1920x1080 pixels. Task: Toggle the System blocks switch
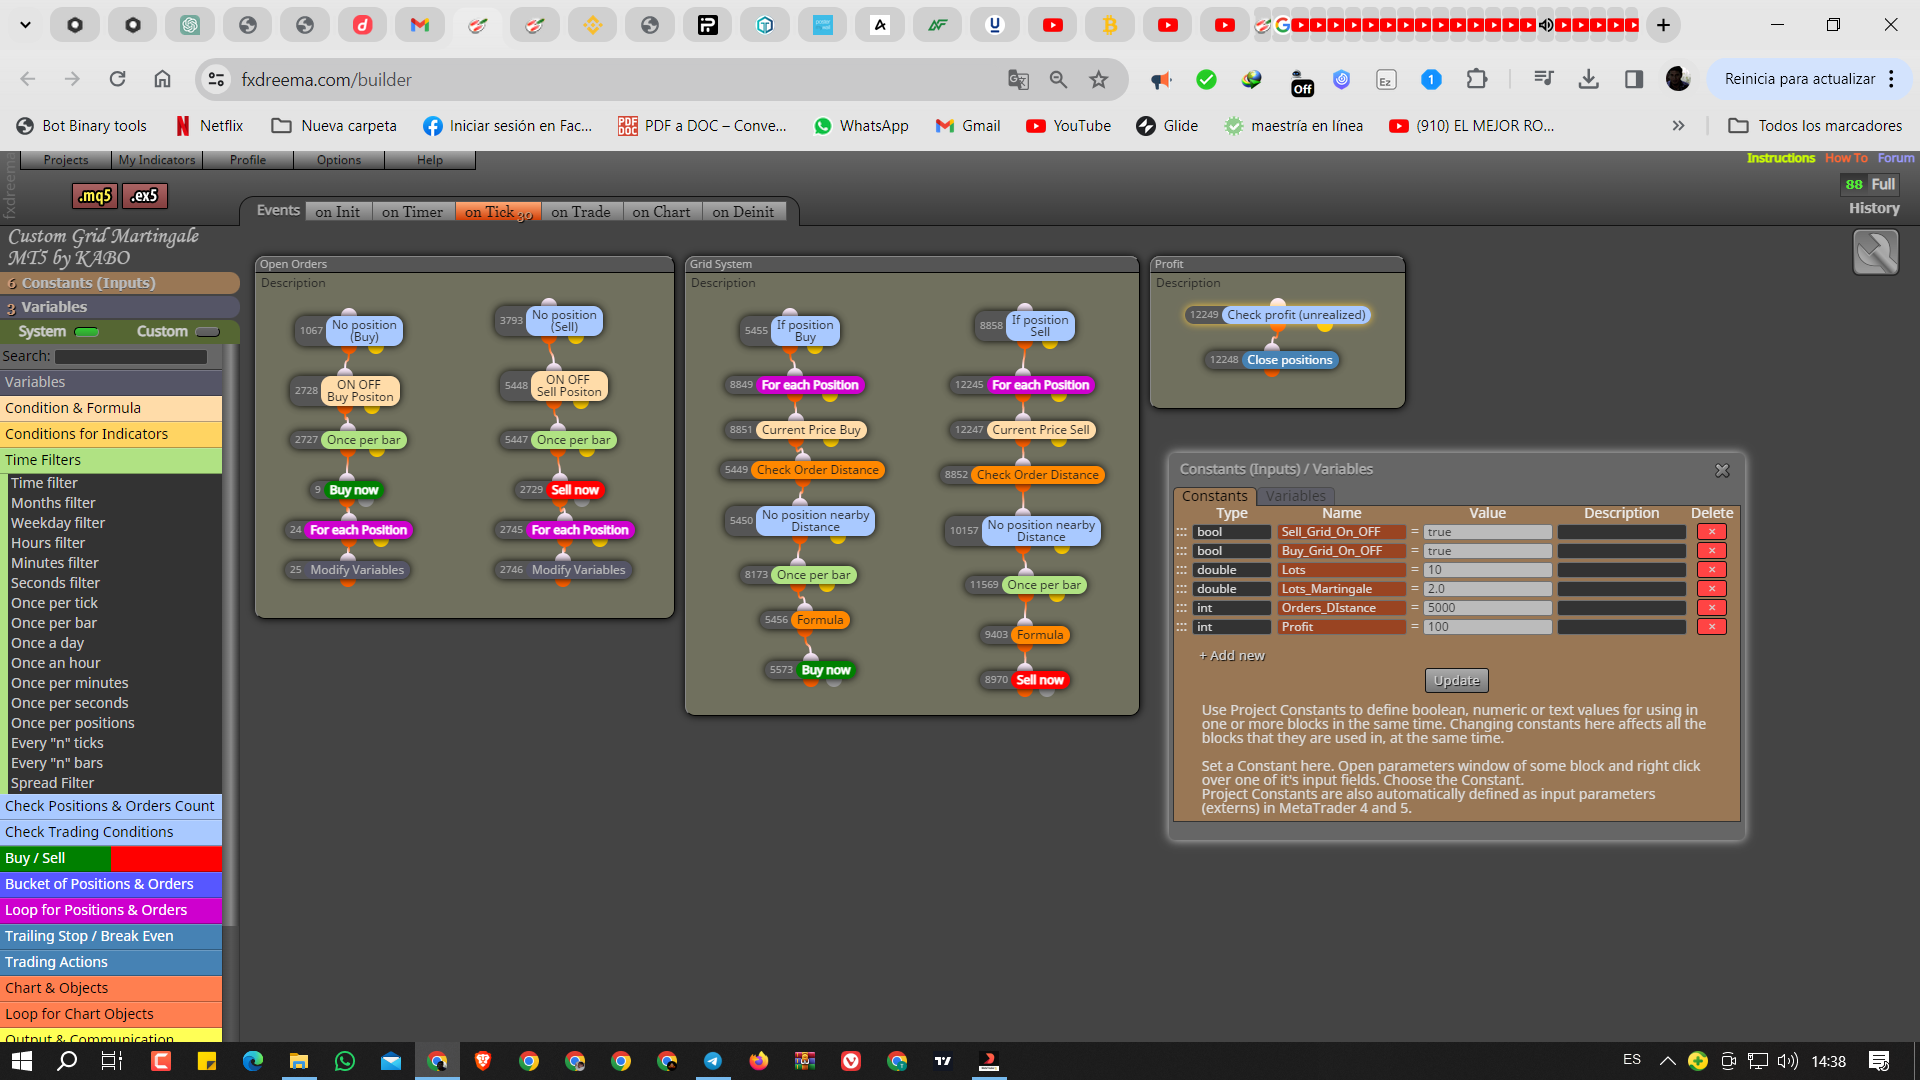pyautogui.click(x=87, y=332)
